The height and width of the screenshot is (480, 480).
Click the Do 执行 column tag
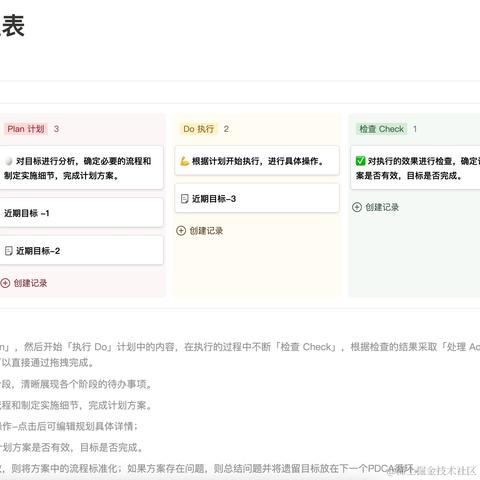click(199, 129)
